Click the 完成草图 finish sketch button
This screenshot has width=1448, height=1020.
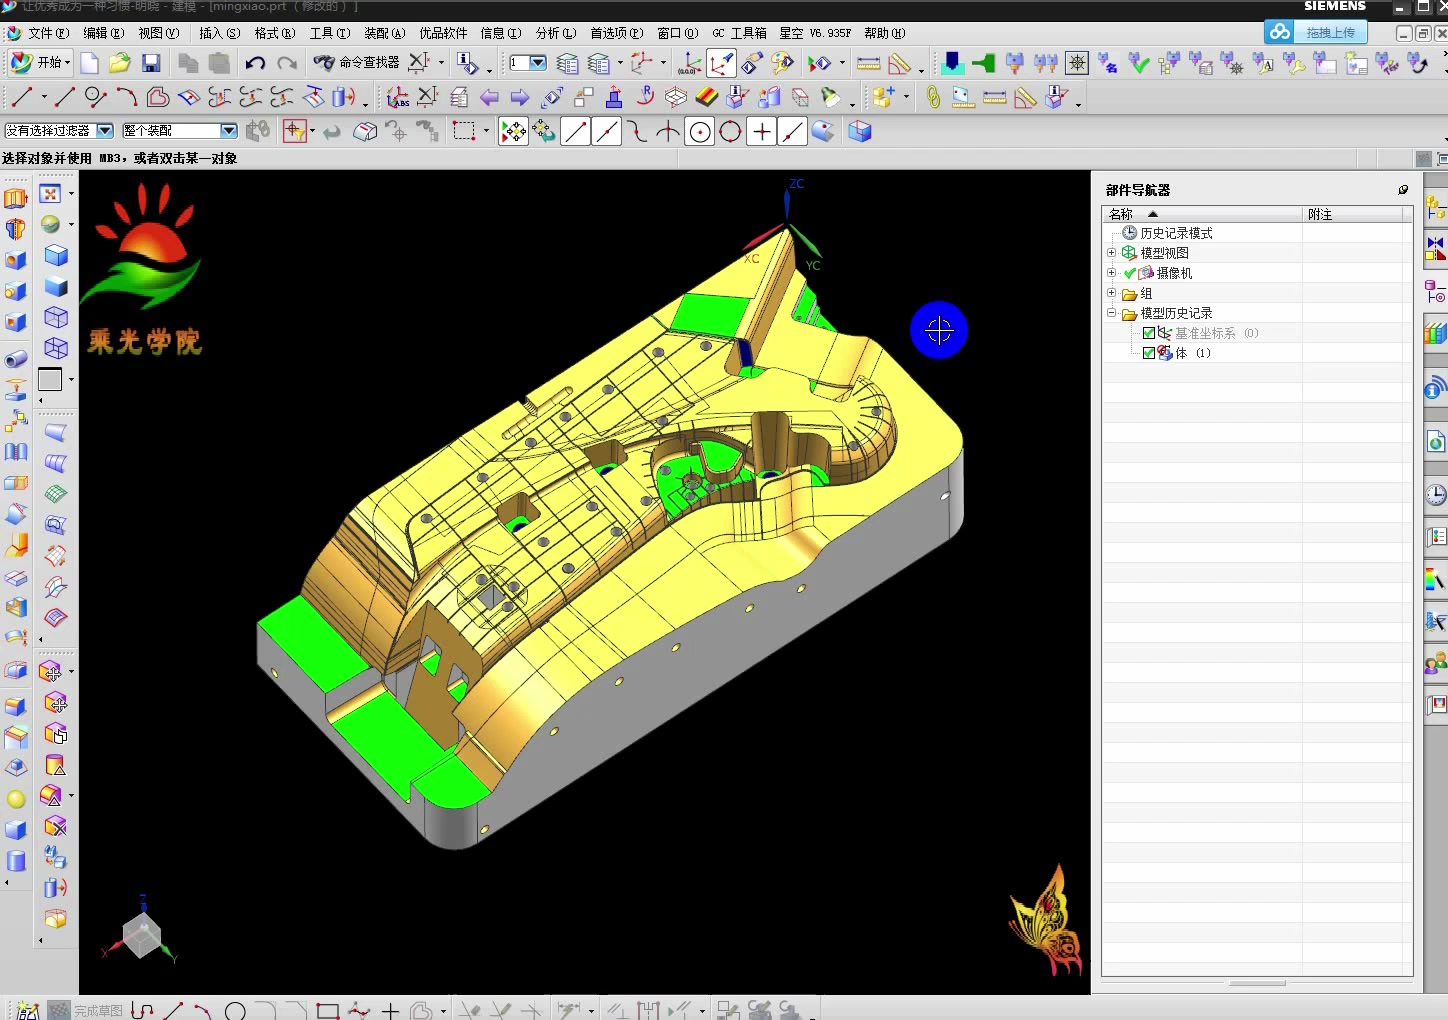[x=87, y=1010]
